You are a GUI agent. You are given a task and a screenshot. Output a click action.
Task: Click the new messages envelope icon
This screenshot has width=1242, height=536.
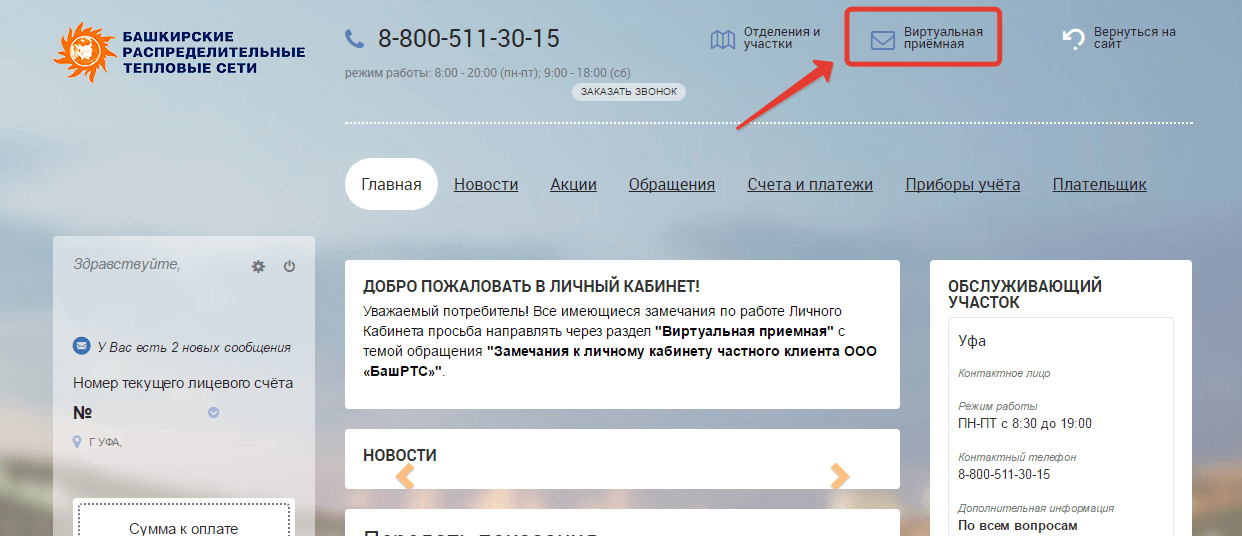coord(82,347)
